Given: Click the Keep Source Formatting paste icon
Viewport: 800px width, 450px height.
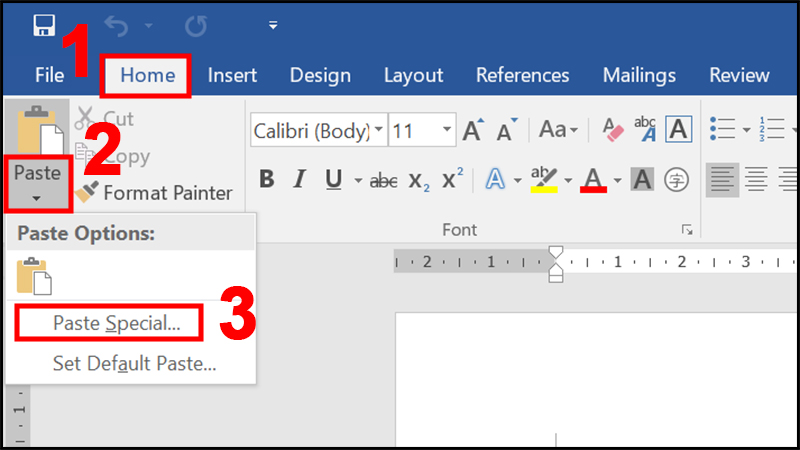Looking at the screenshot, I should click(x=33, y=276).
